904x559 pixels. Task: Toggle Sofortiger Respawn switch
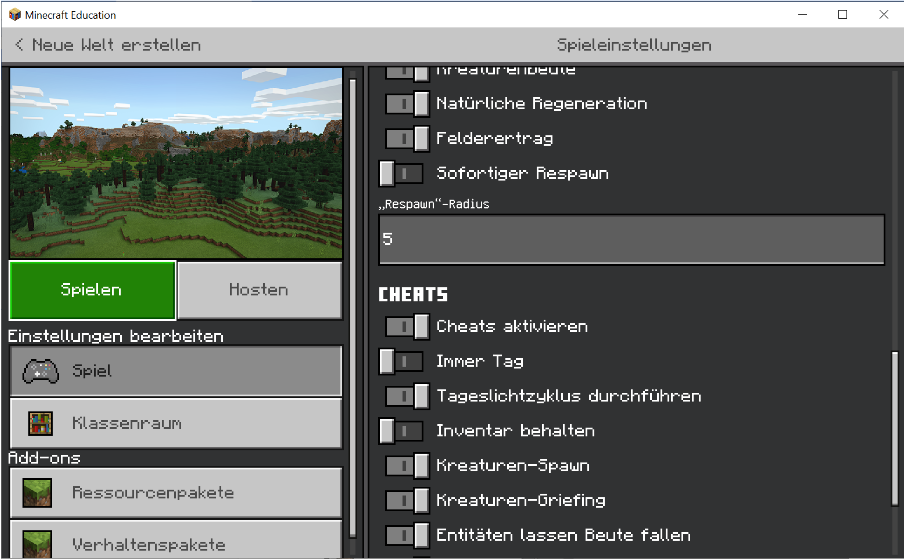401,174
